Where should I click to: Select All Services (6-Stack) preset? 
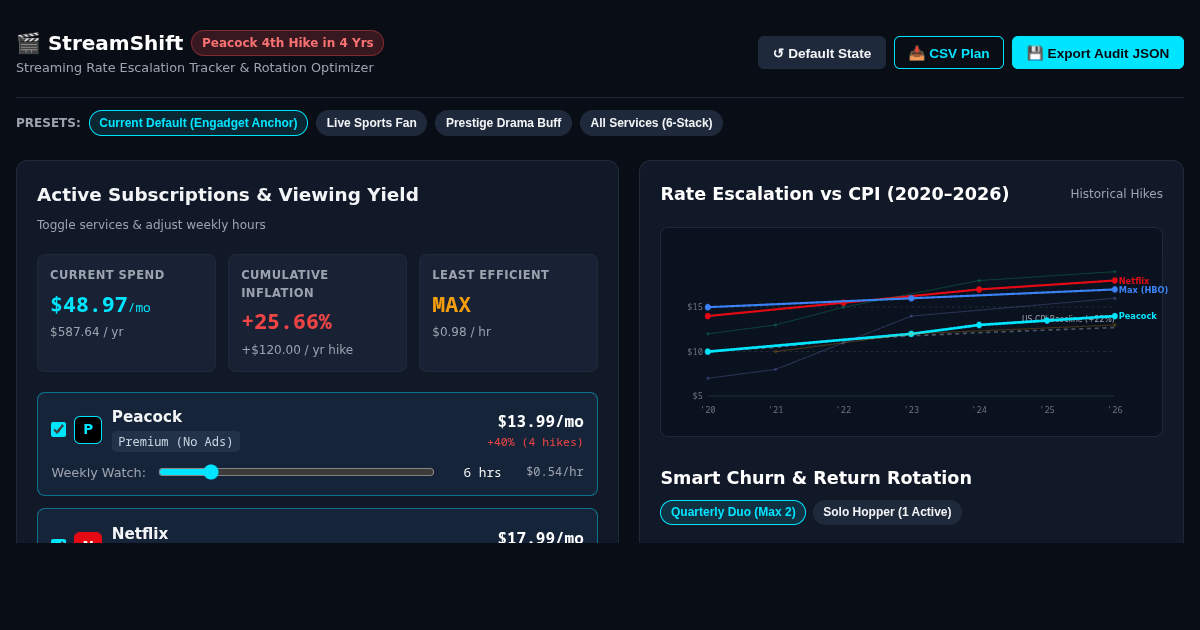coord(651,123)
